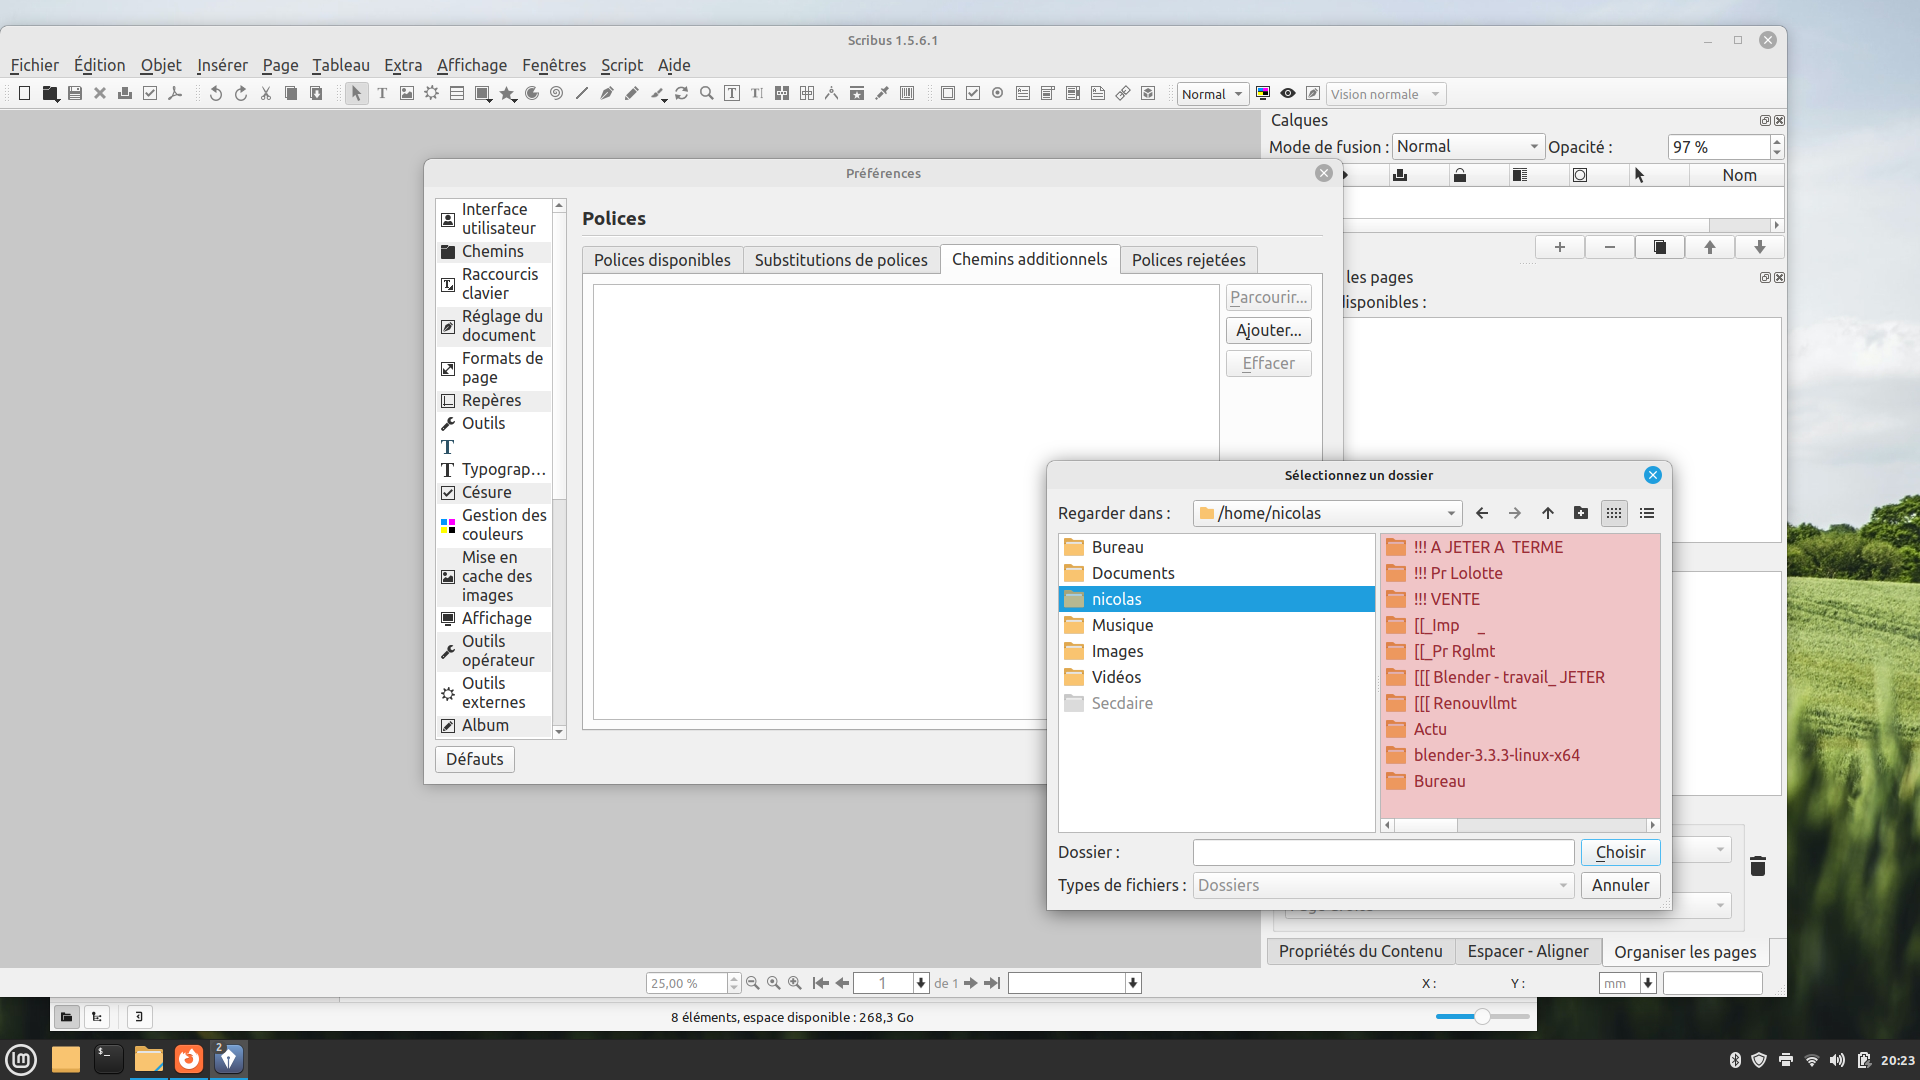Insert a PDF check box field
The height and width of the screenshot is (1080, 1920).
[973, 94]
